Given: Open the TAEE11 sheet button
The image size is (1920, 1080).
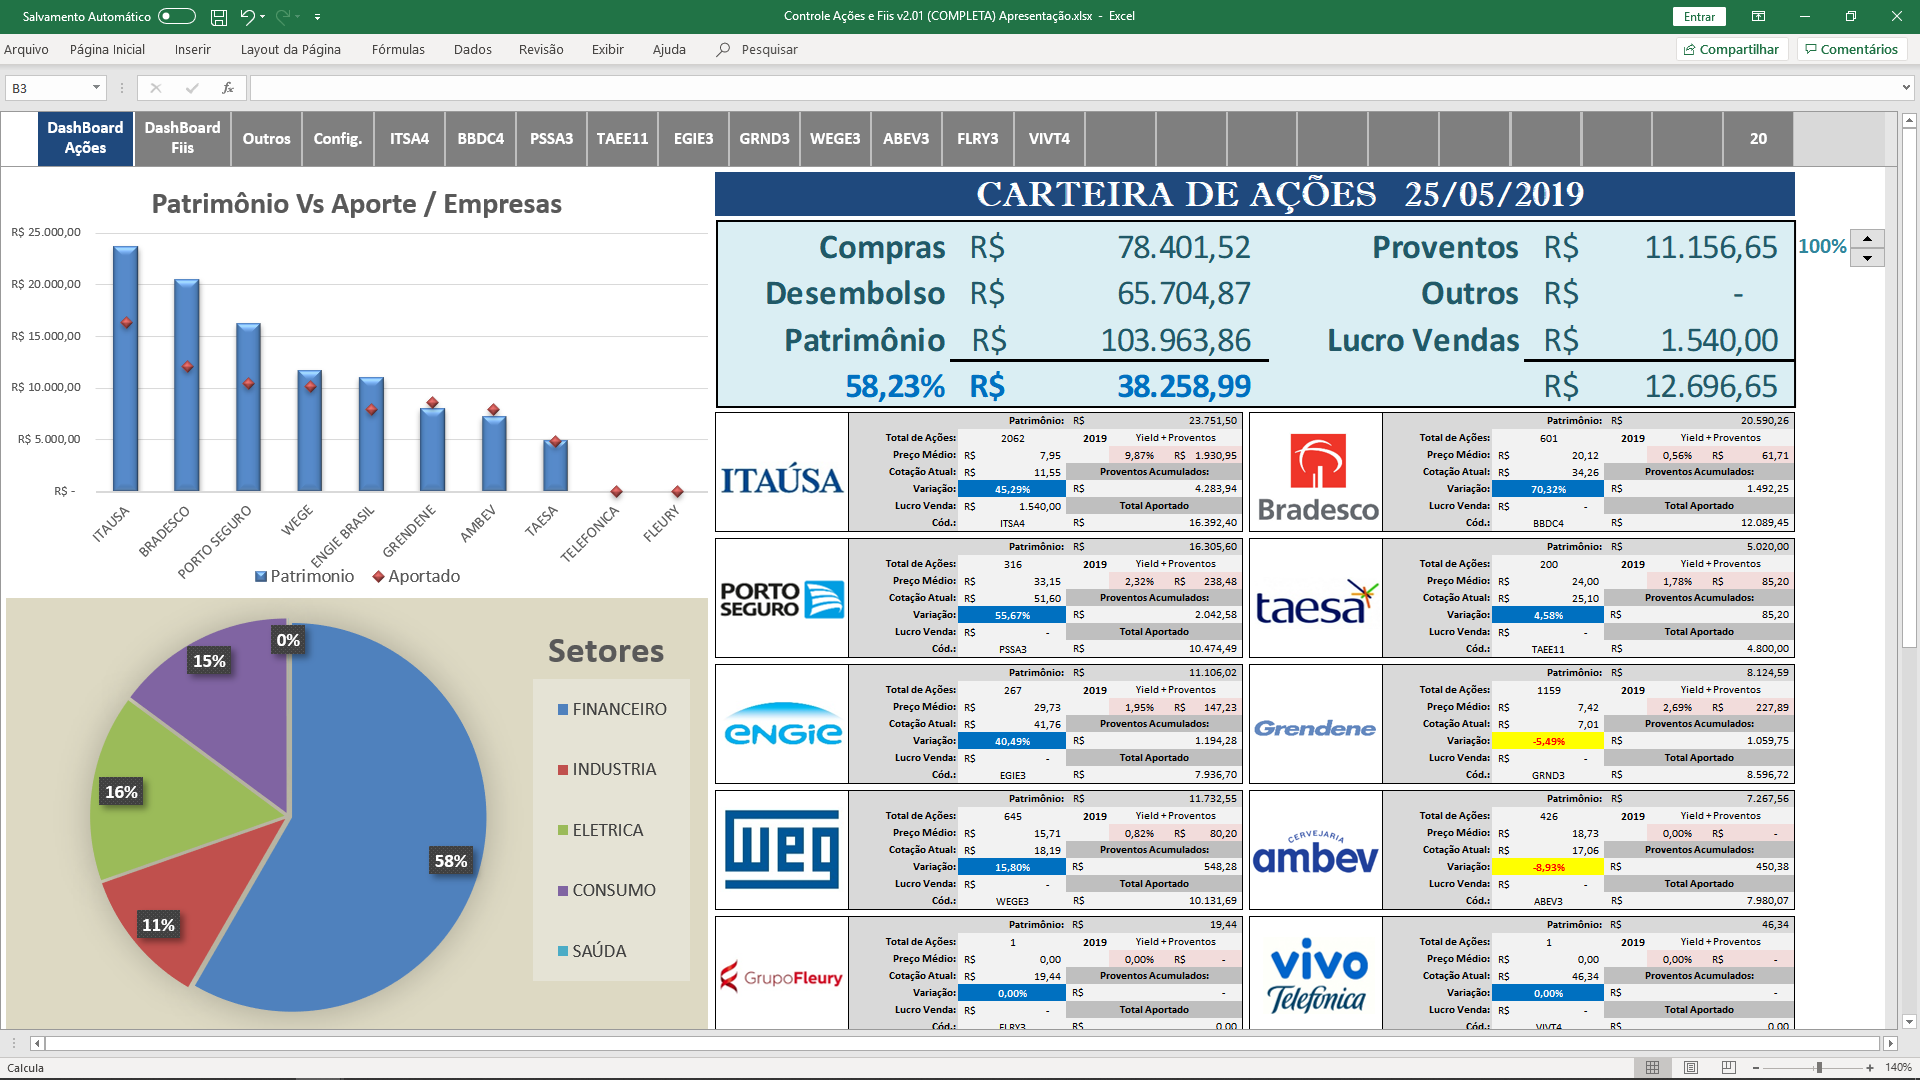Looking at the screenshot, I should coord(622,139).
